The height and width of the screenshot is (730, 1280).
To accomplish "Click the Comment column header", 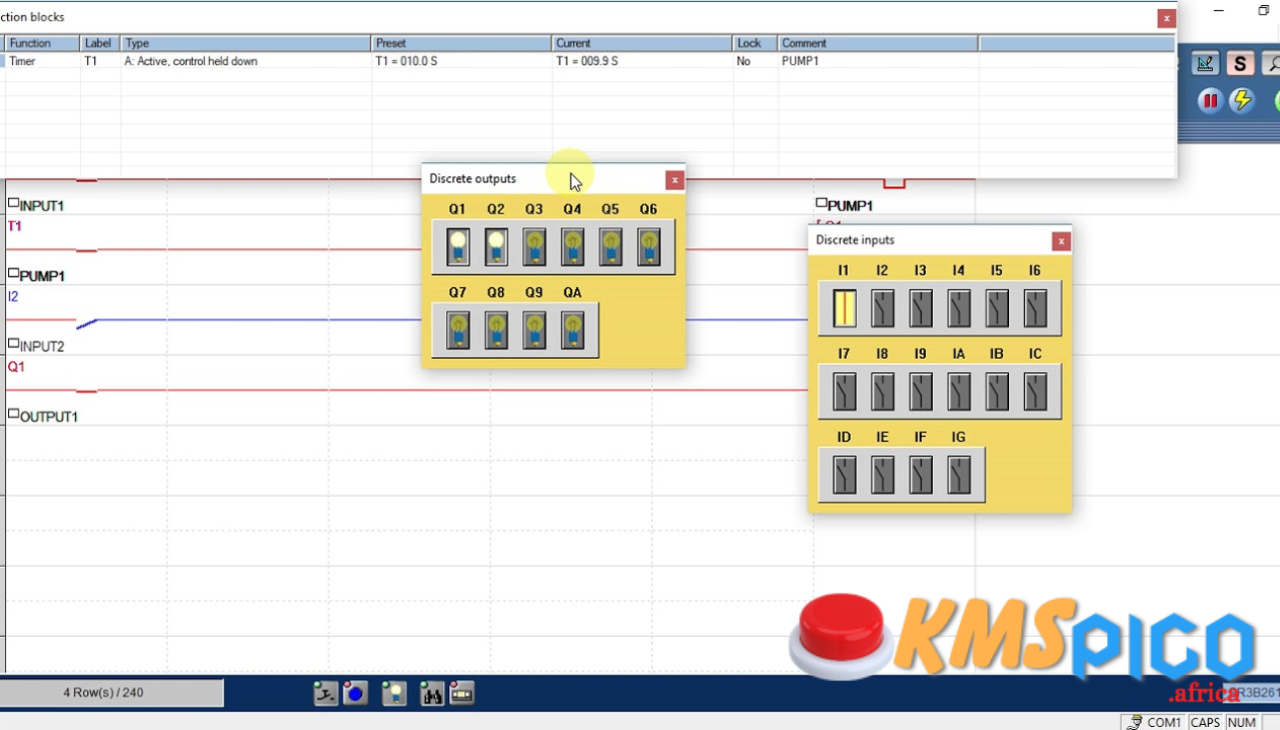I will point(878,43).
